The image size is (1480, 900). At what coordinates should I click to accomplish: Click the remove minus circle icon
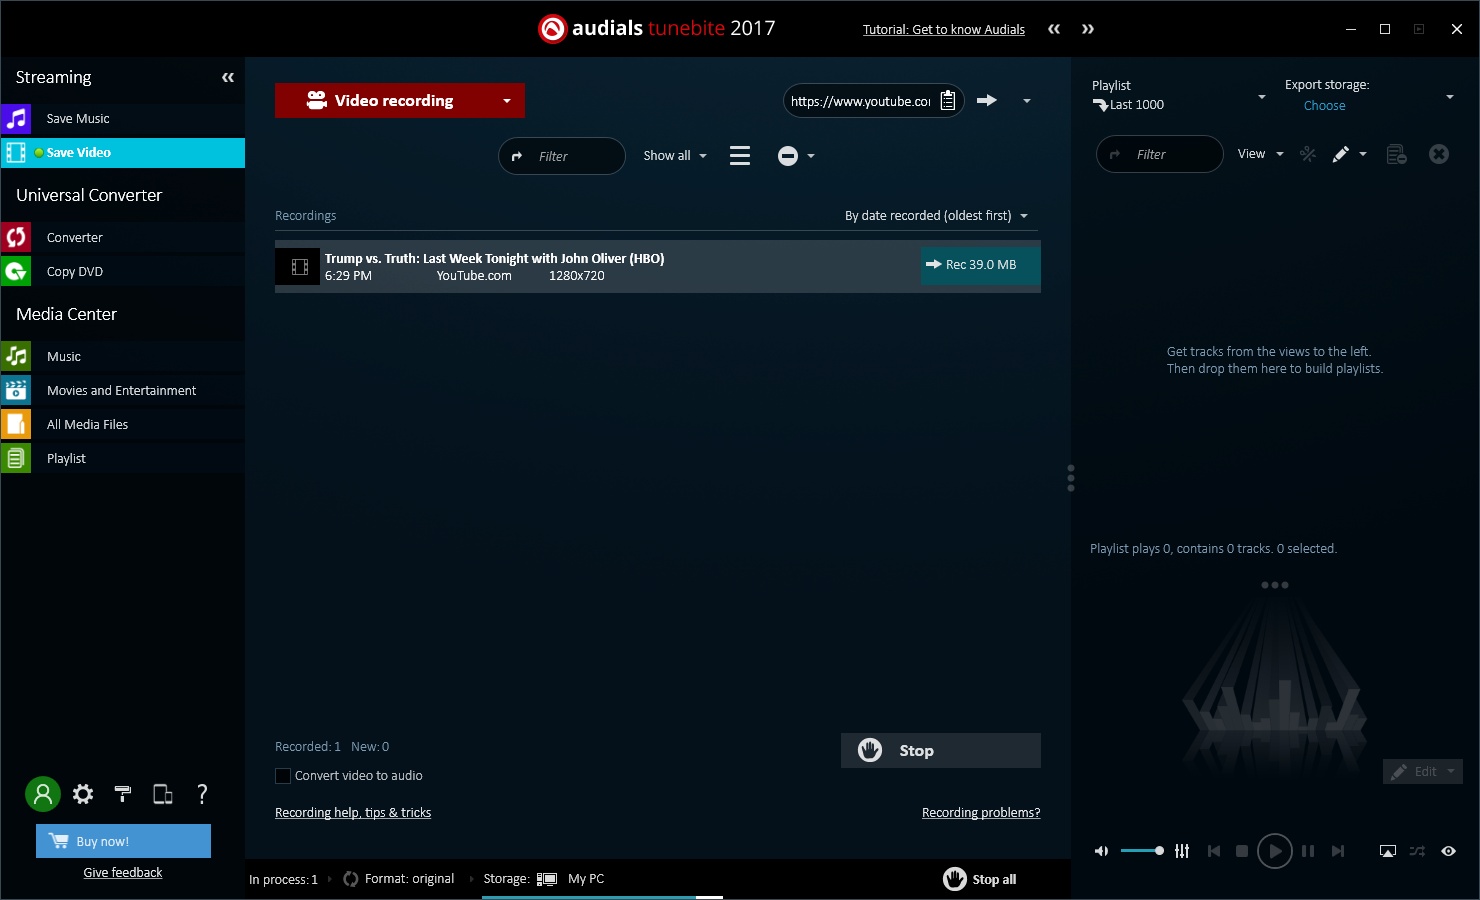coord(788,156)
